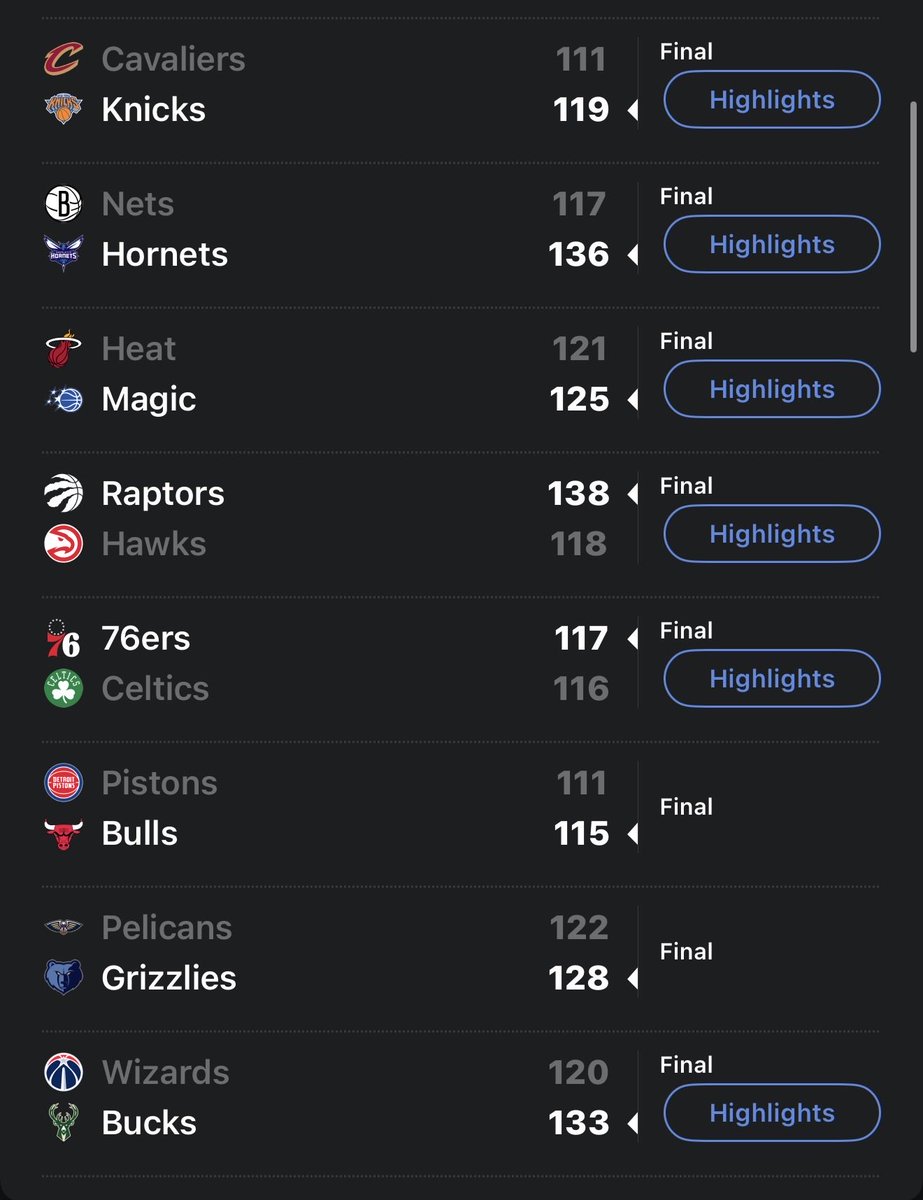Click the 76ers team logo
The width and height of the screenshot is (923, 1200).
click(63, 638)
